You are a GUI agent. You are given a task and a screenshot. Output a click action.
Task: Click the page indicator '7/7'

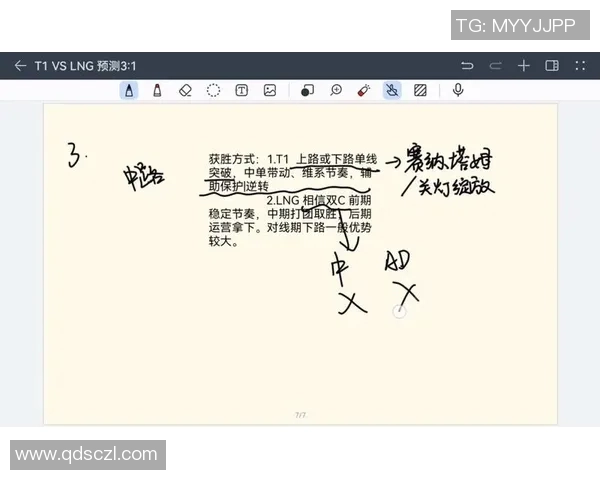click(300, 415)
